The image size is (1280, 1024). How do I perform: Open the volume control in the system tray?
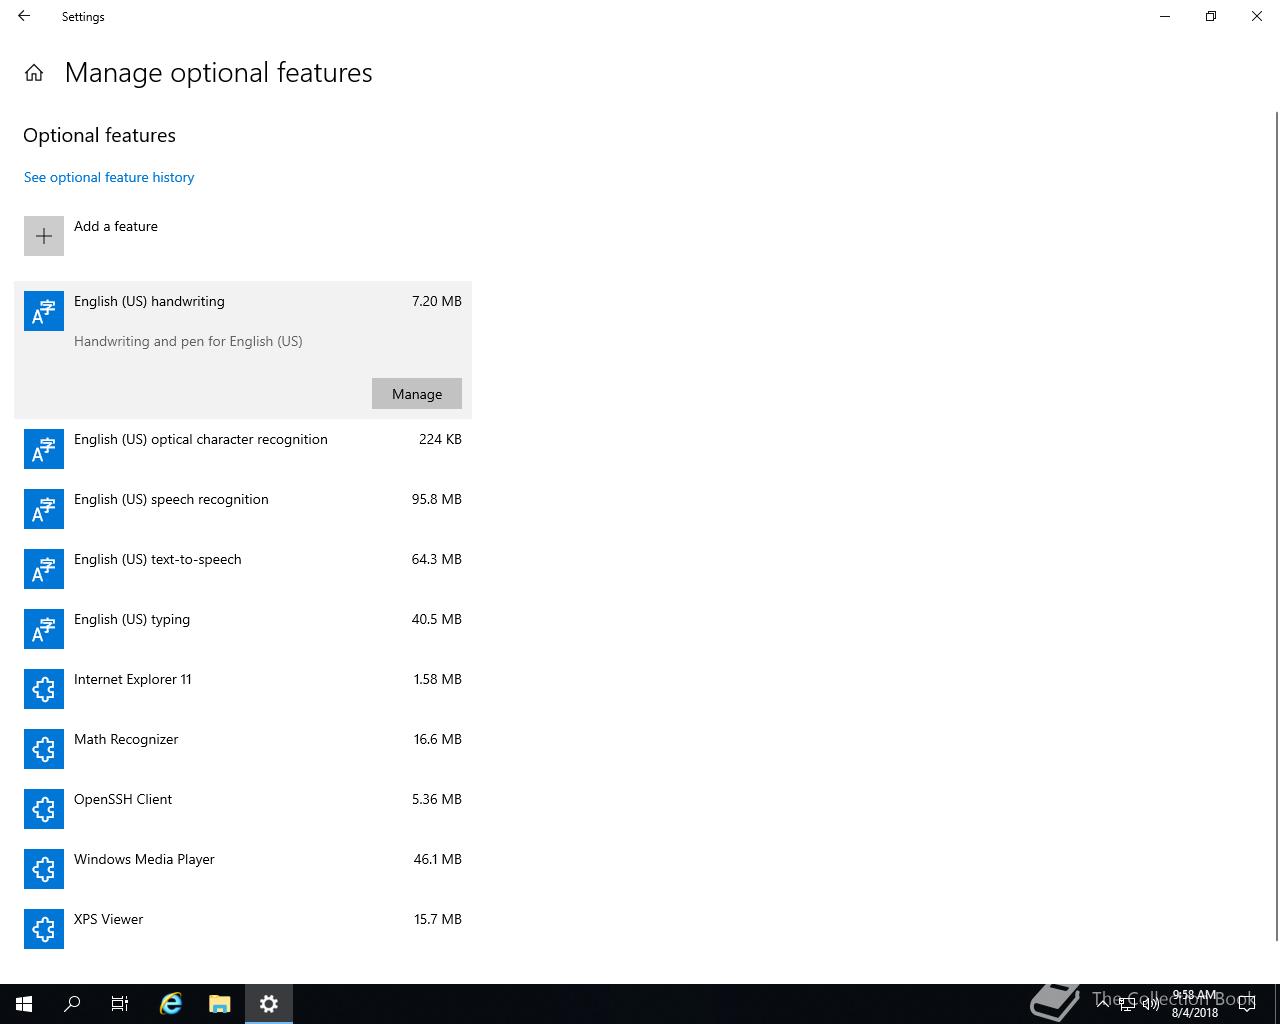tap(1151, 1004)
